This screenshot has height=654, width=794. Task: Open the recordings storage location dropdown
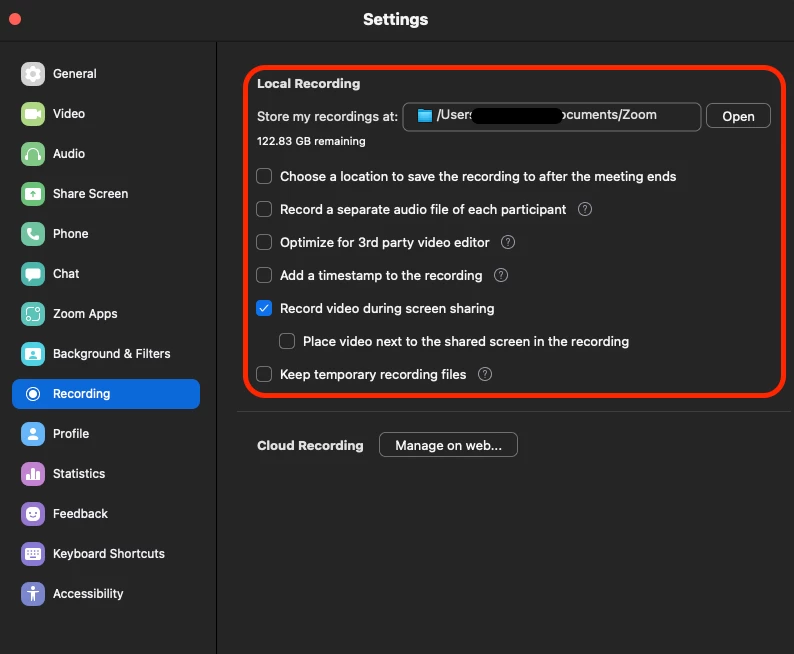(551, 116)
